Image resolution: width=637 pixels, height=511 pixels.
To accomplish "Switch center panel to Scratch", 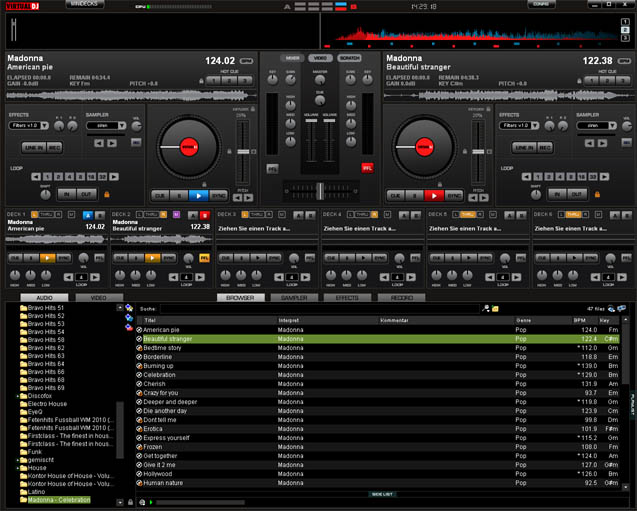I will pyautogui.click(x=349, y=58).
